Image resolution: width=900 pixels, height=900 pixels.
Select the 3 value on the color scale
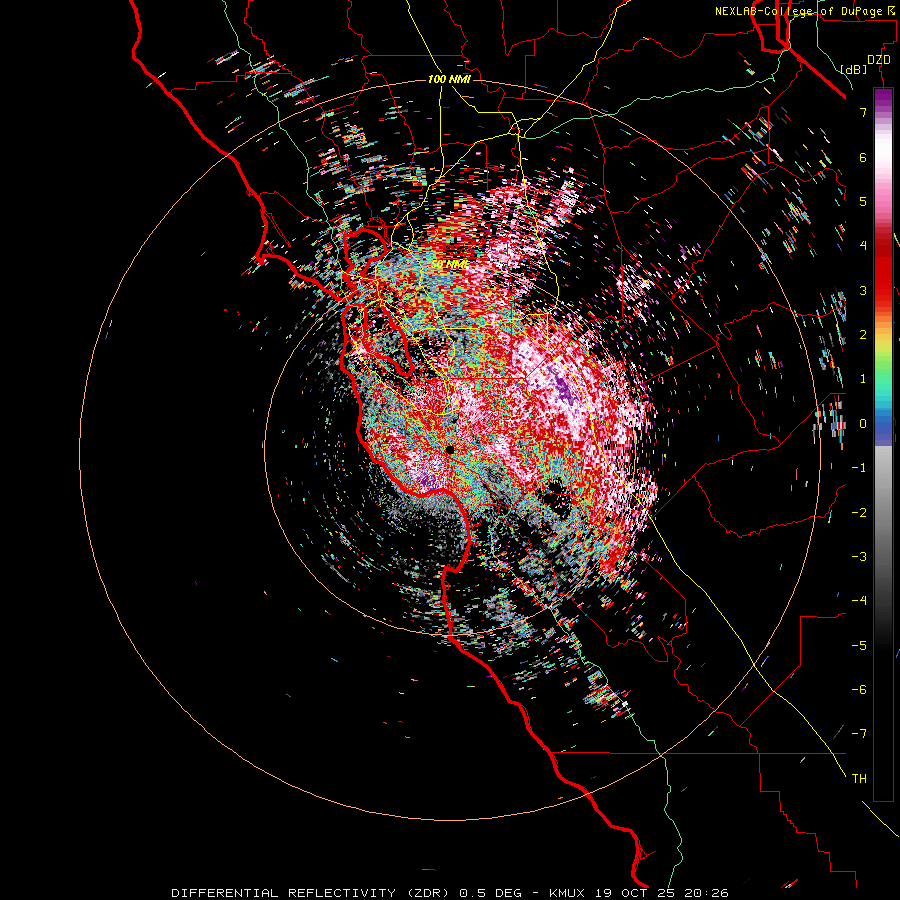863,290
